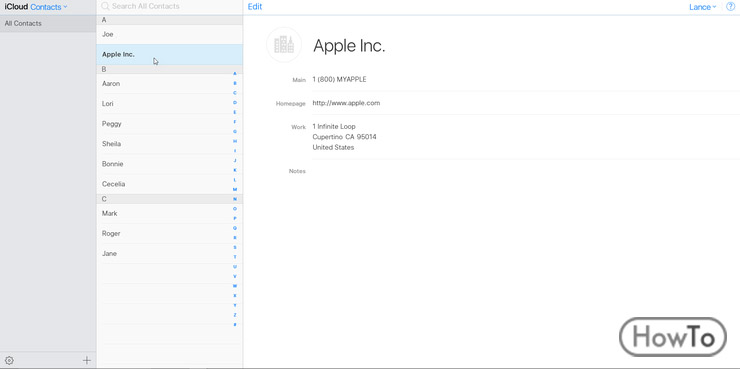This screenshot has height=369, width=740.
Task: Open the http://www.apple.com homepage link
Action: click(346, 103)
